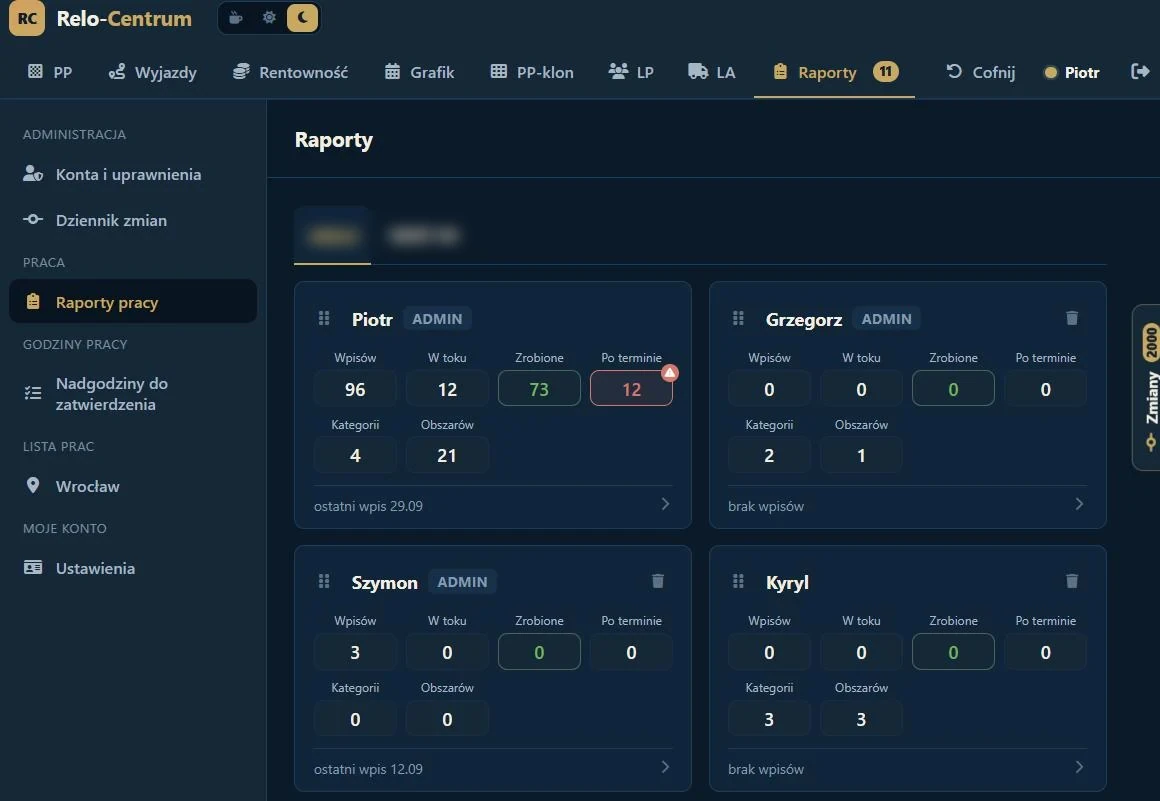Click the Kyryl card name
The height and width of the screenshot is (801, 1160).
[x=787, y=583]
